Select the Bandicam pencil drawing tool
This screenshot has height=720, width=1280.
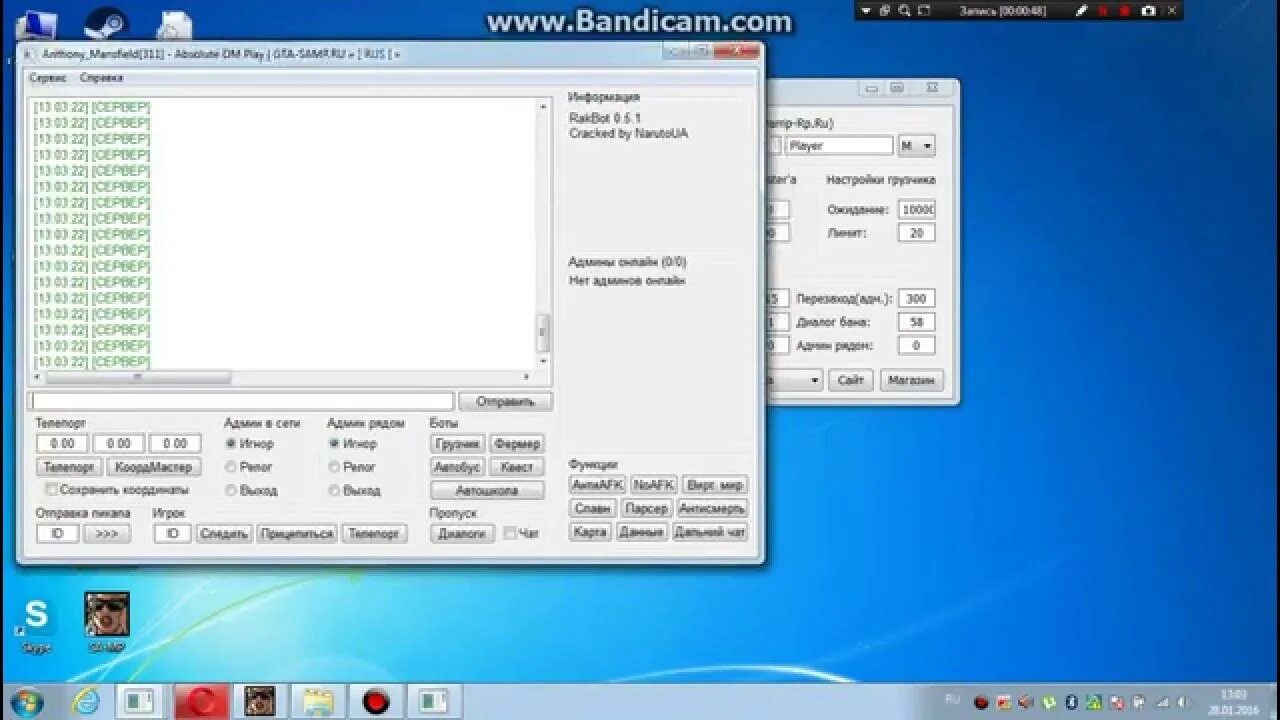(1082, 11)
